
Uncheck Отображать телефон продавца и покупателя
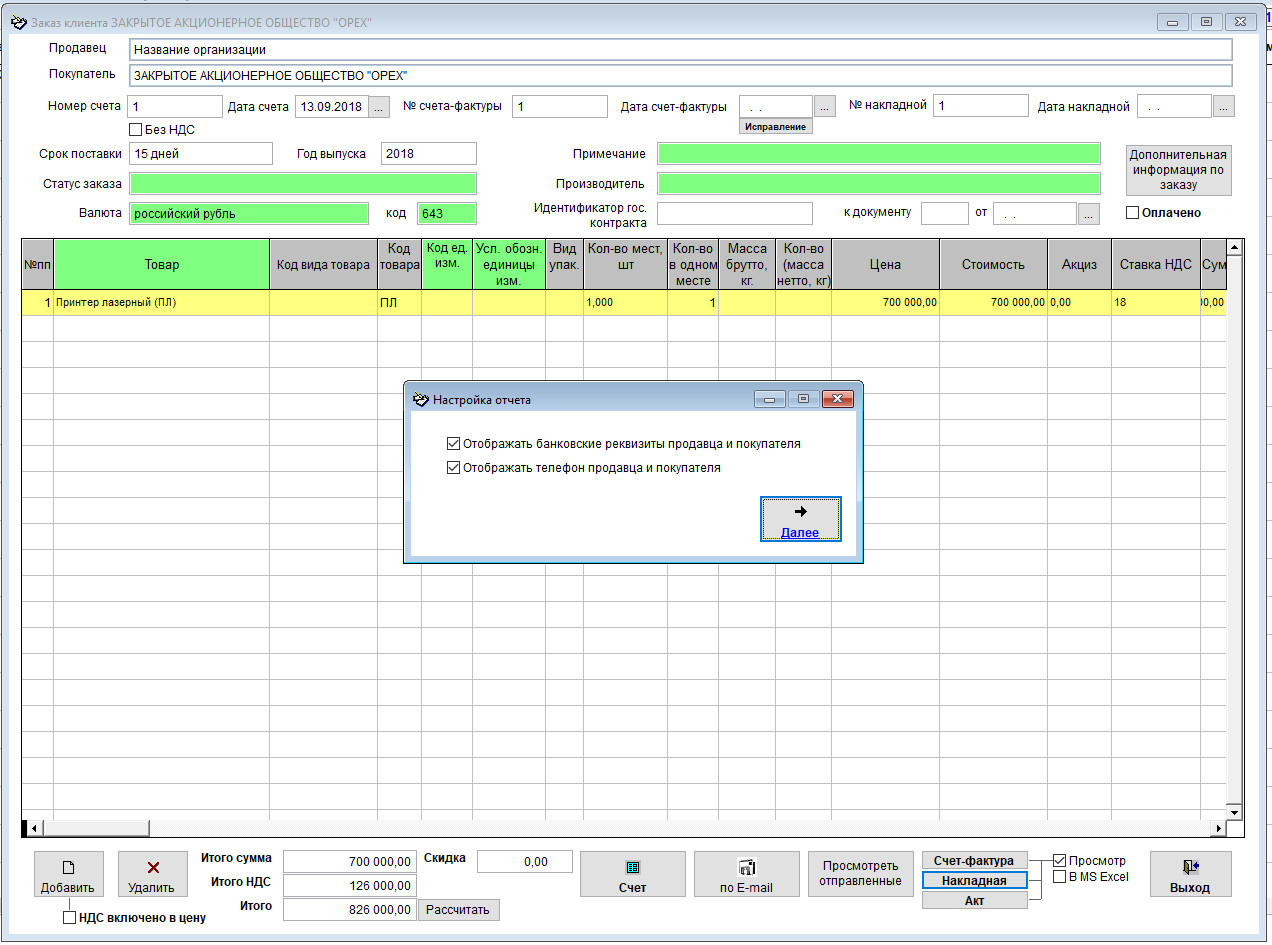(455, 467)
